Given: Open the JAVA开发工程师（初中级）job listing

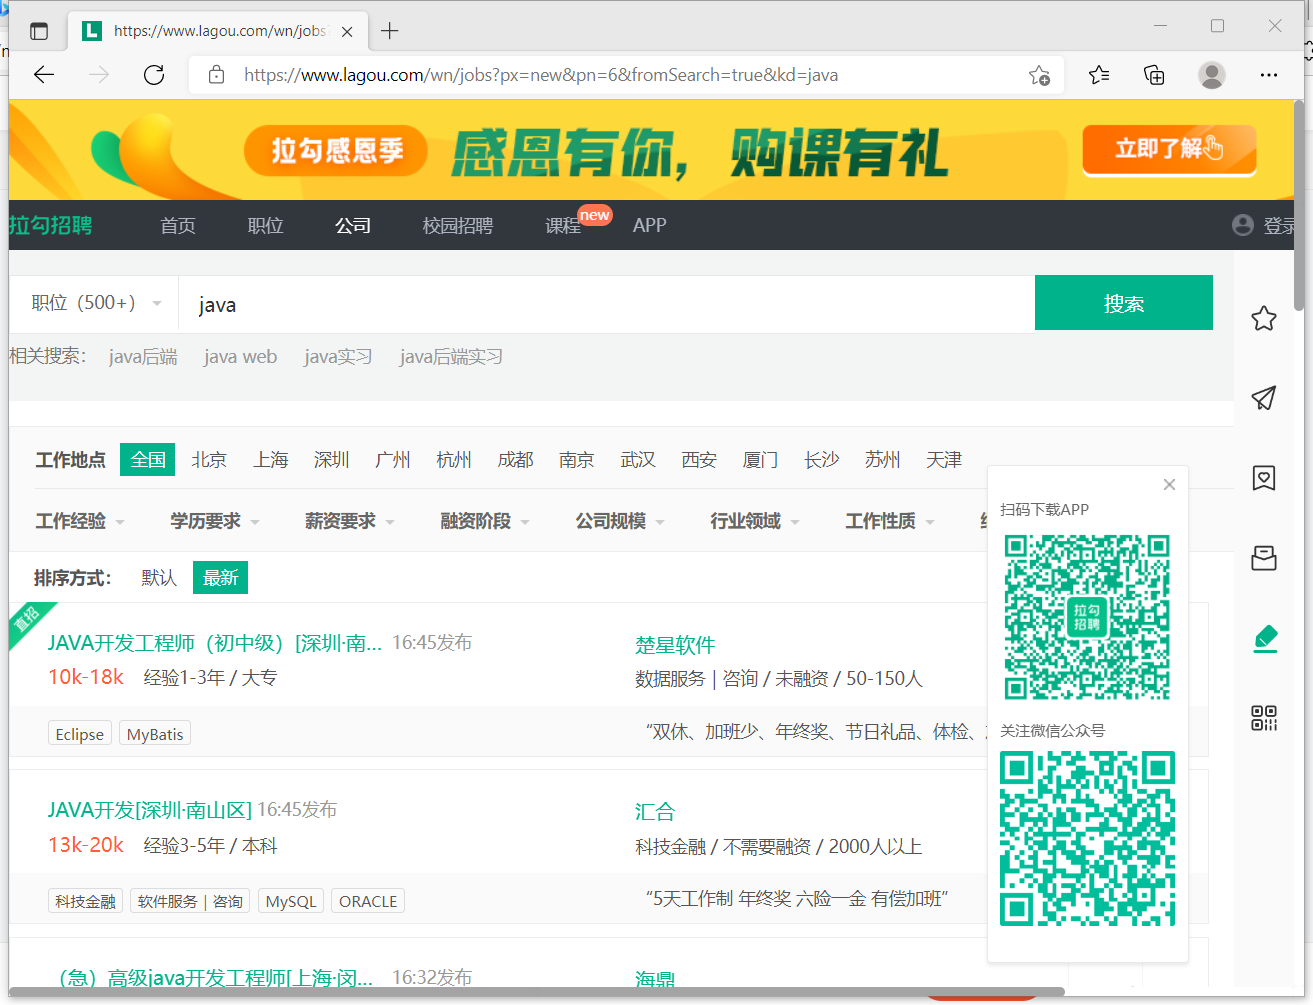Looking at the screenshot, I should pyautogui.click(x=215, y=643).
